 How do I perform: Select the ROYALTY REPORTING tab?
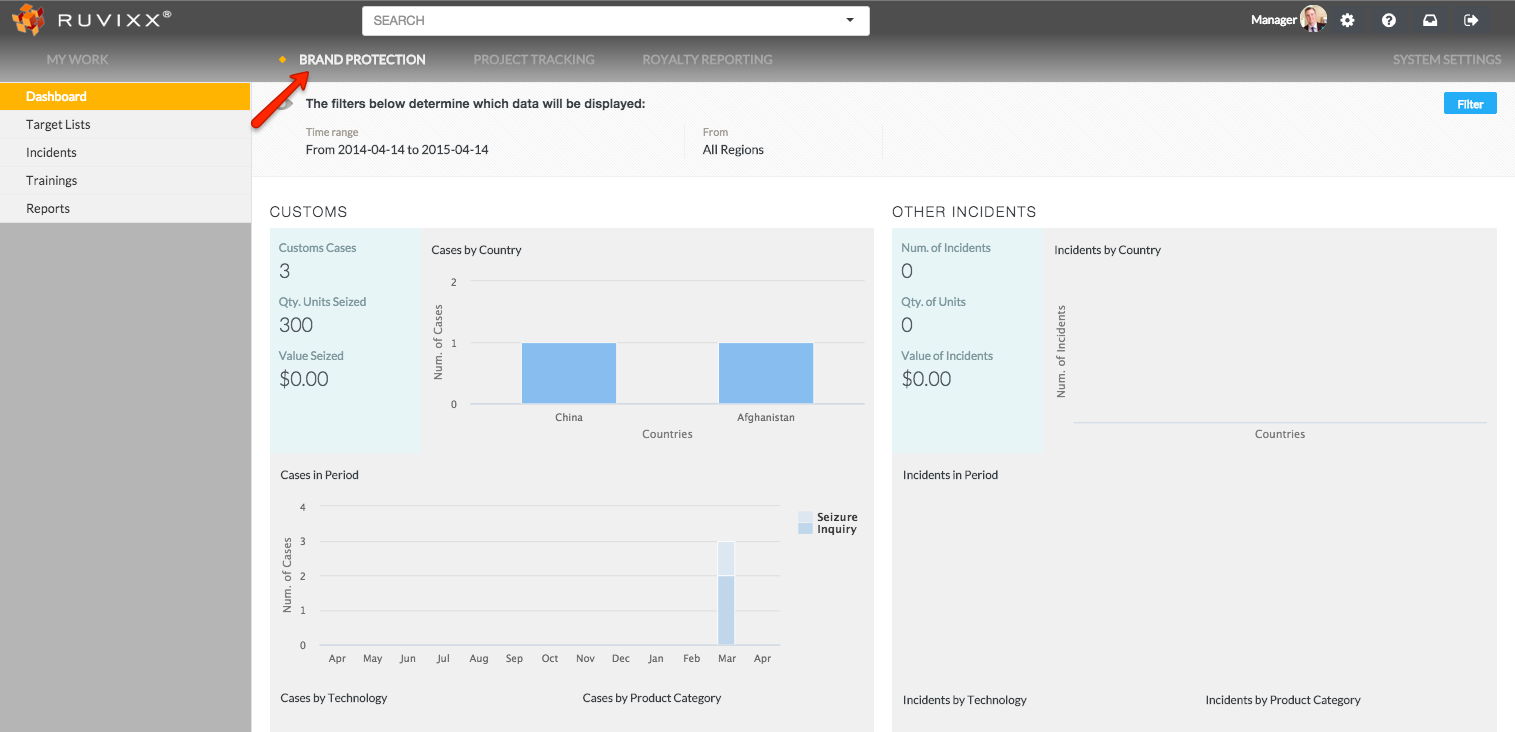tap(707, 59)
